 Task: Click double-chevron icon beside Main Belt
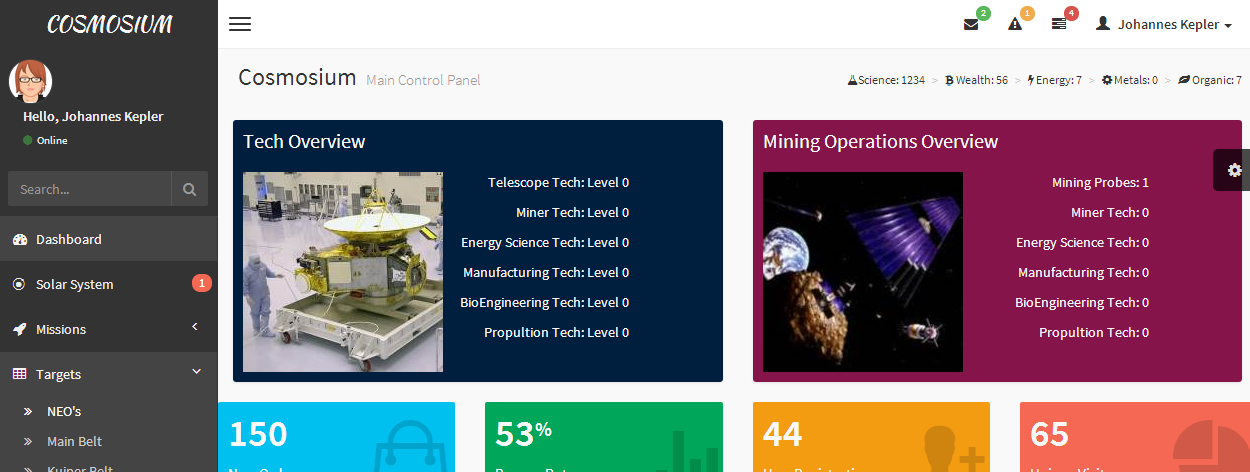[29, 441]
